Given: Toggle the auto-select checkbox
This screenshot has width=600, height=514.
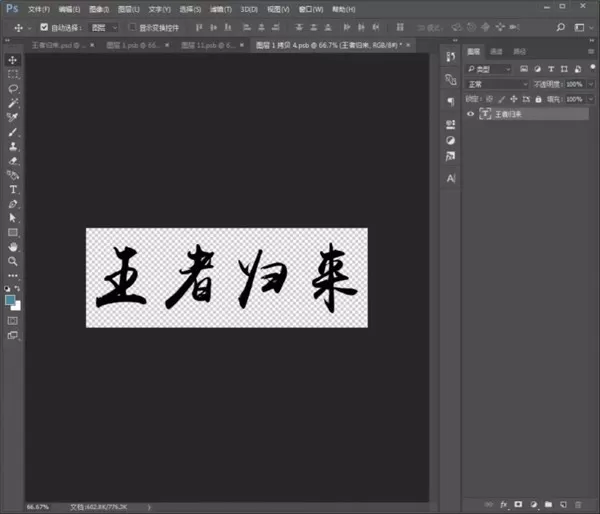Looking at the screenshot, I should click(x=44, y=27).
